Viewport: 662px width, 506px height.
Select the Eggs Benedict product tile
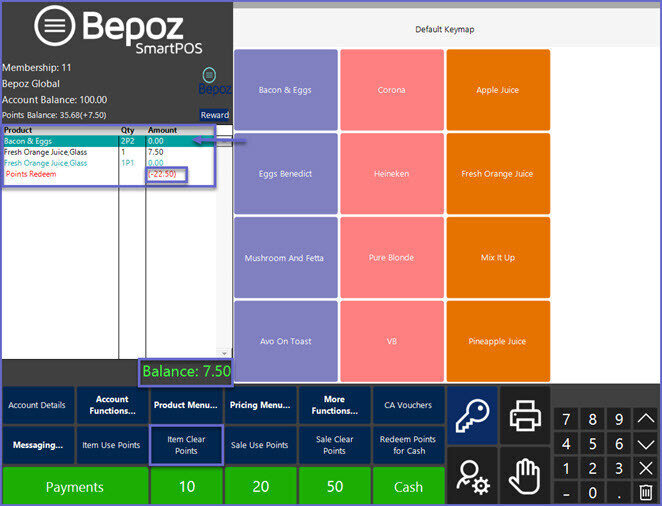pos(285,174)
